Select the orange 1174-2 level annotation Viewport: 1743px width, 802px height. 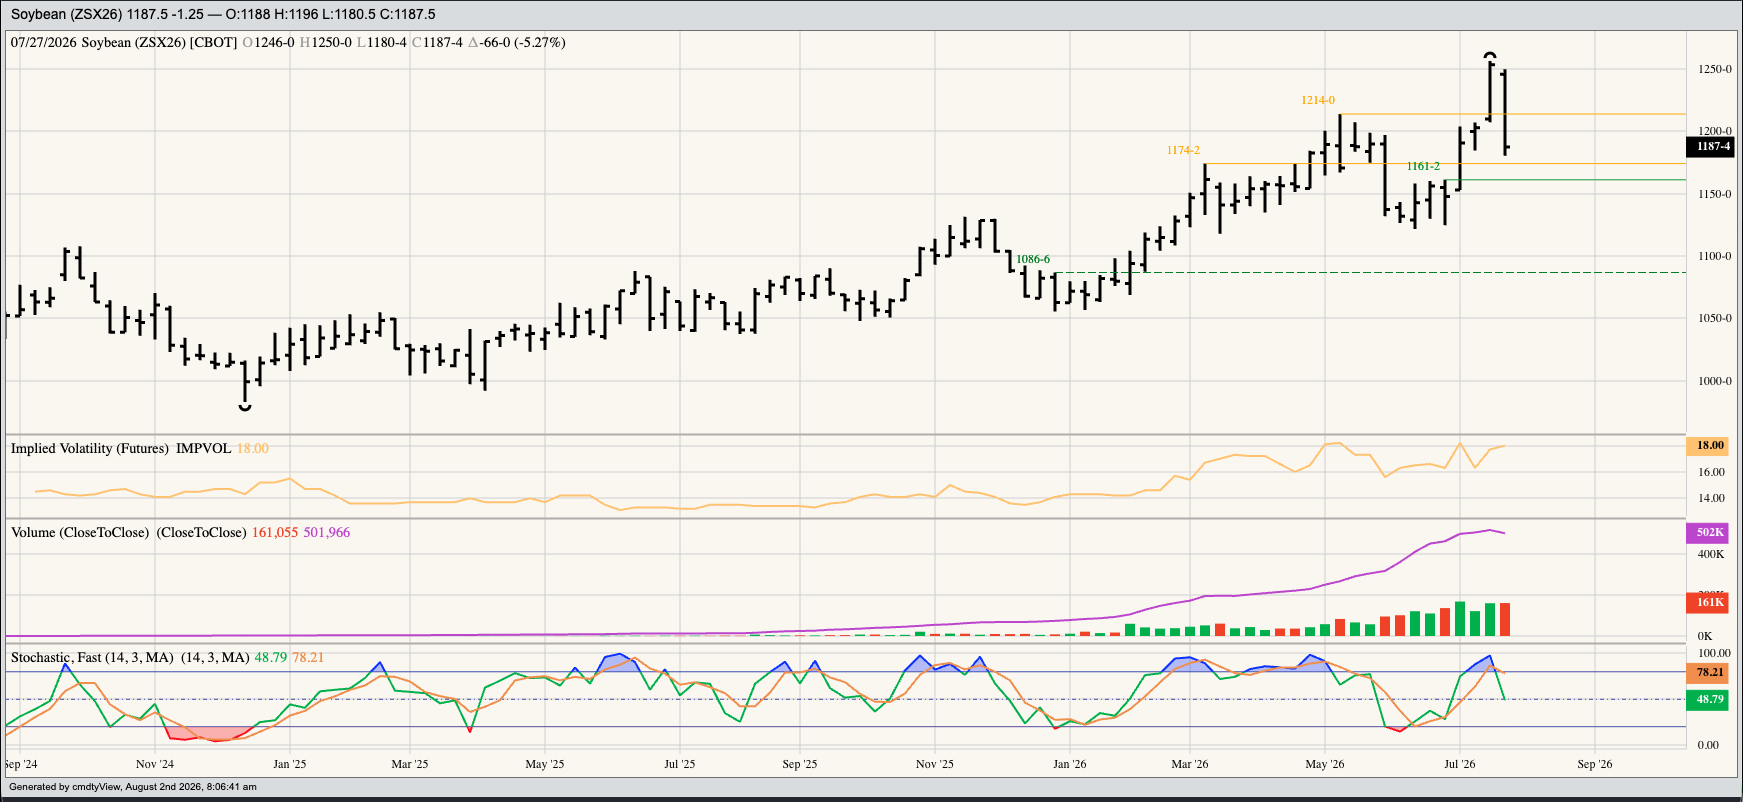(1183, 150)
